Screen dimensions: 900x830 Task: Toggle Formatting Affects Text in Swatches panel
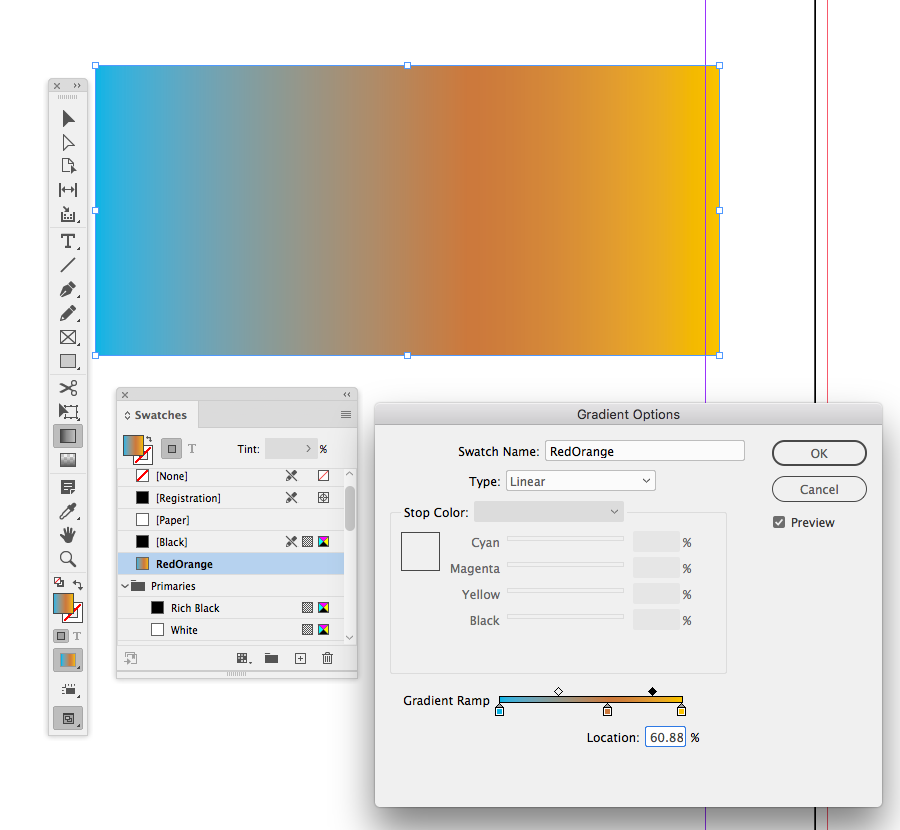pyautogui.click(x=193, y=449)
